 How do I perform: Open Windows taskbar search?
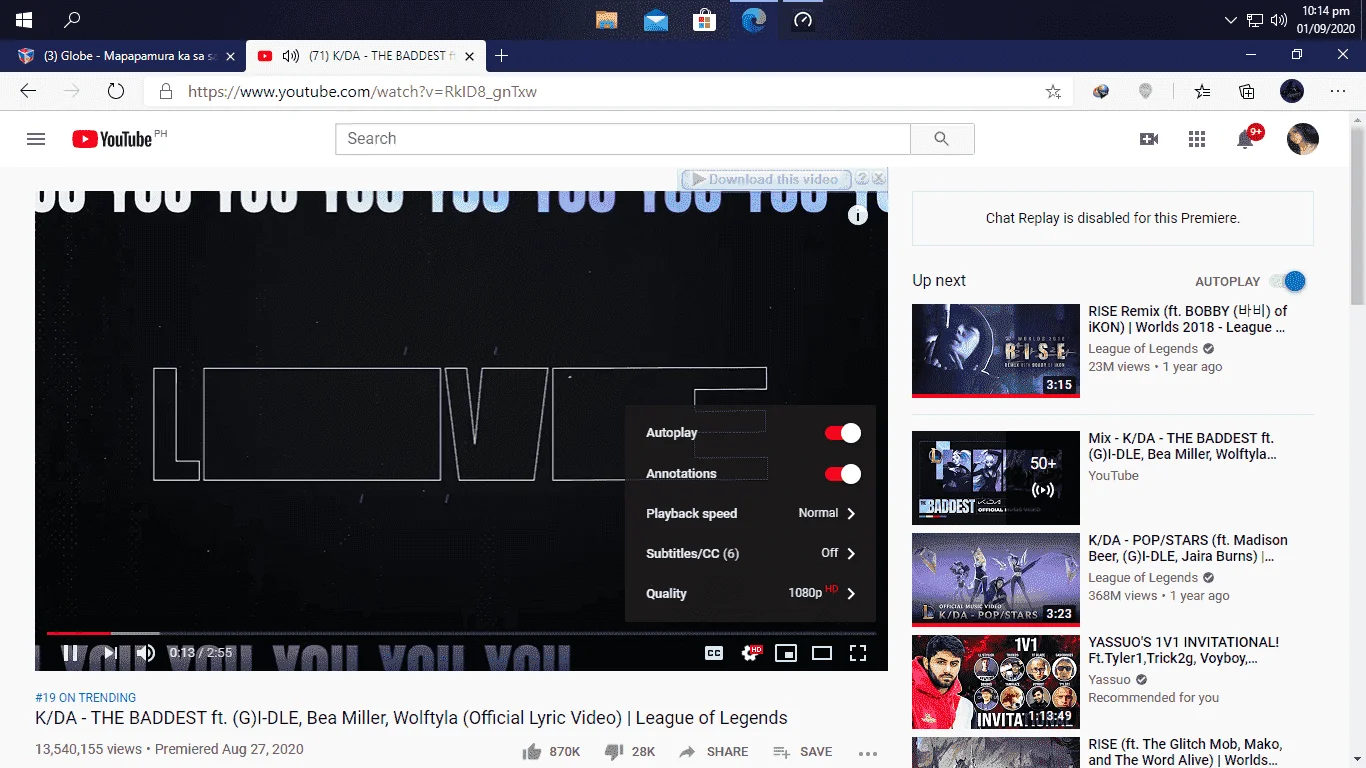[72, 20]
